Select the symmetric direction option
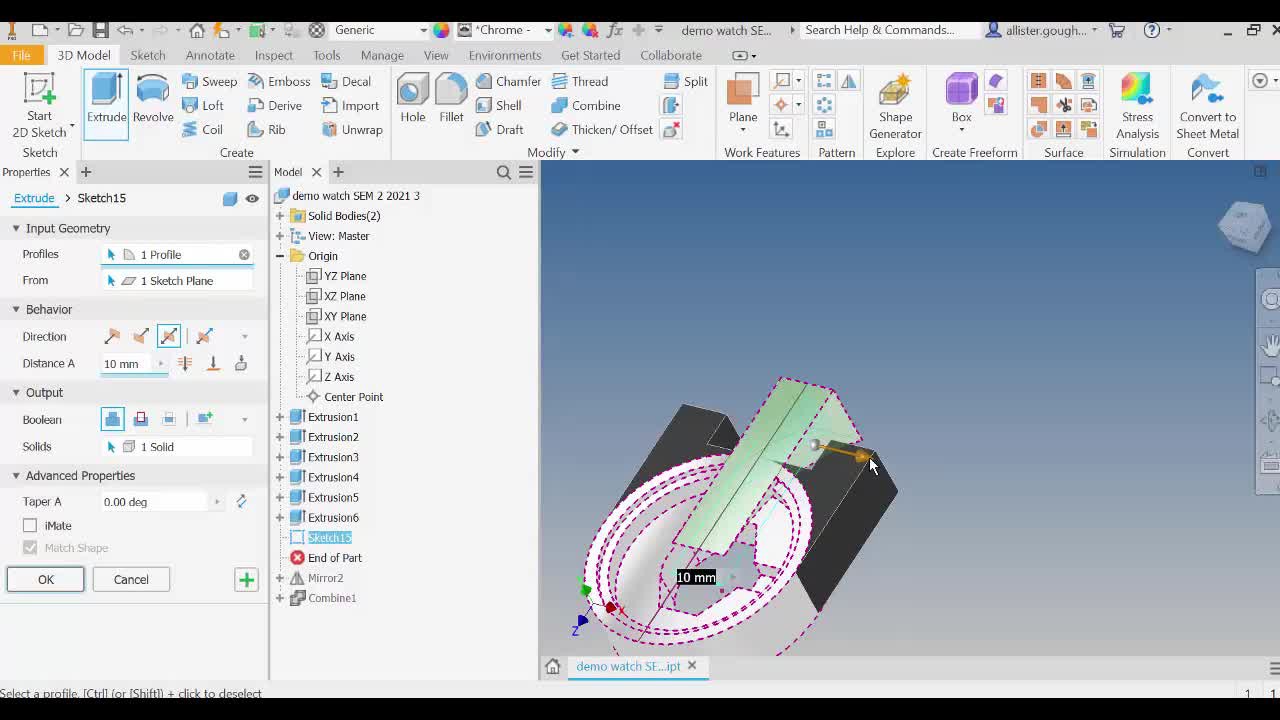 (169, 337)
